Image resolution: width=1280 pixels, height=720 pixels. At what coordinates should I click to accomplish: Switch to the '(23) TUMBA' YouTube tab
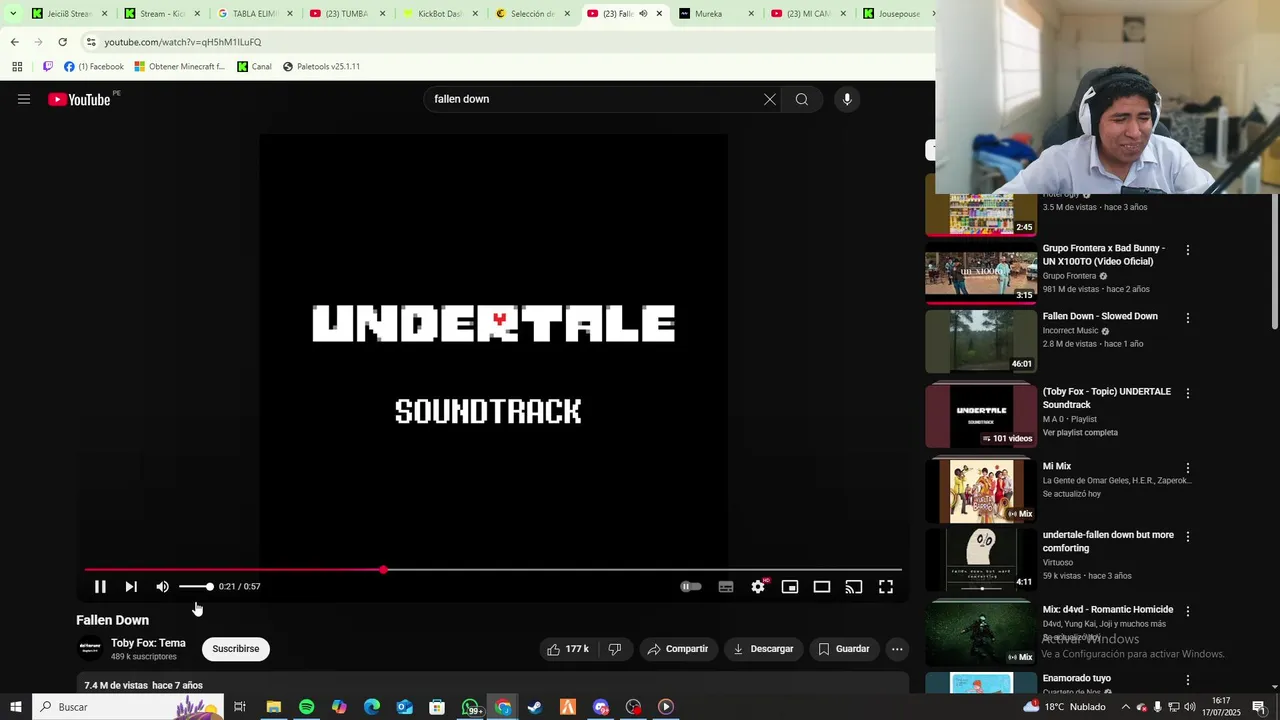[347, 14]
